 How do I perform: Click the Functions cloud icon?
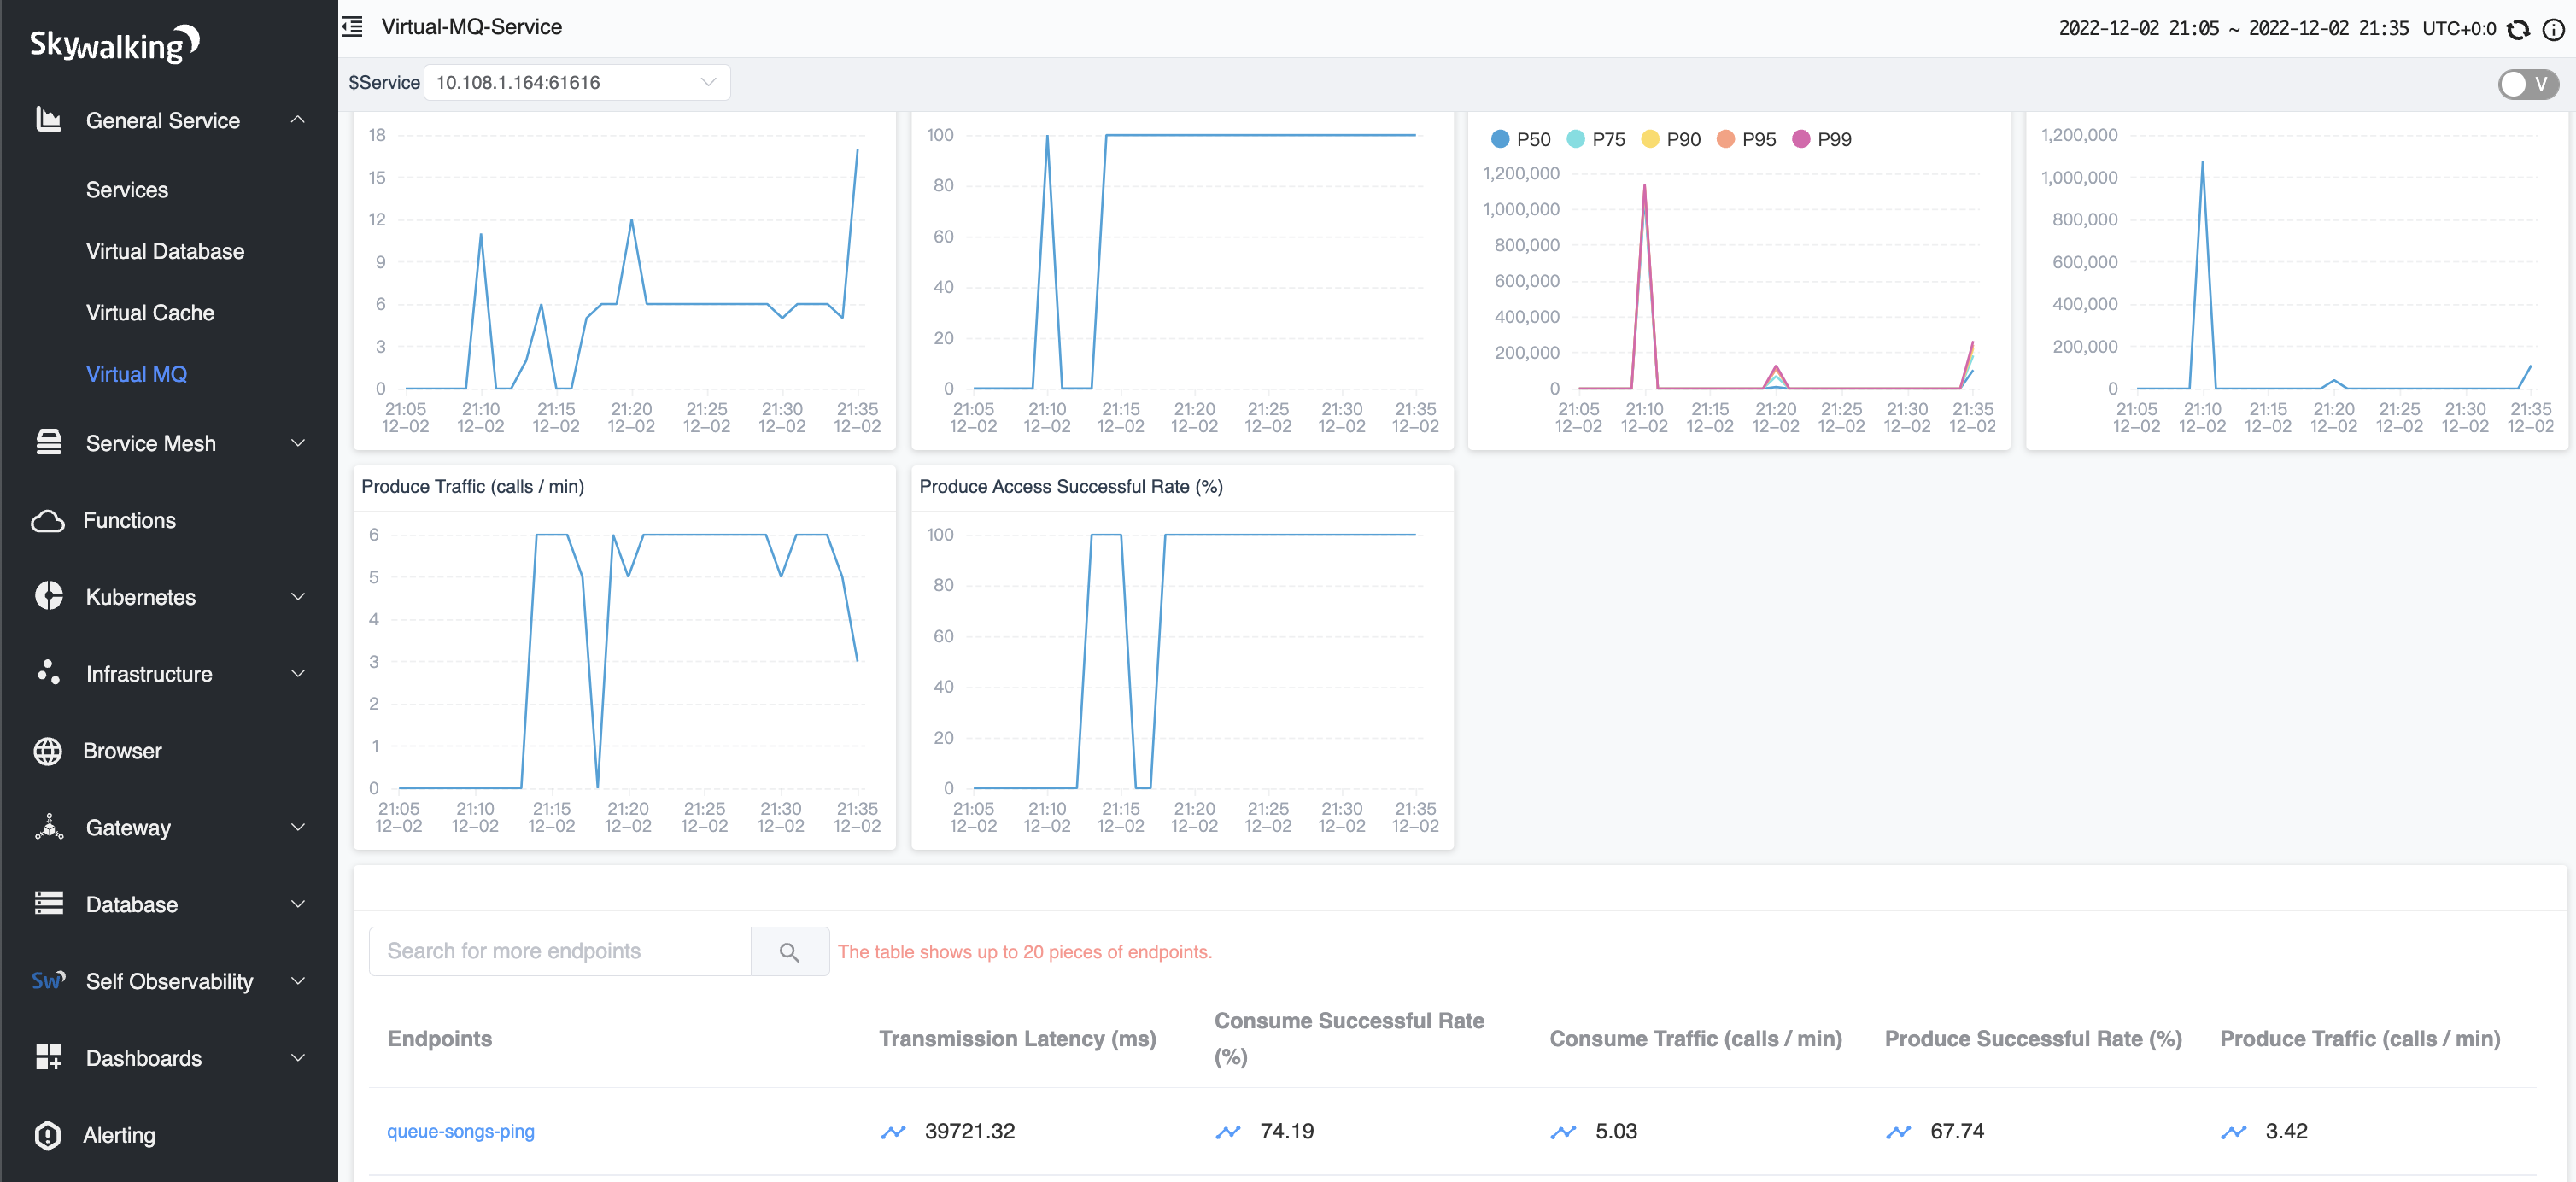point(48,521)
